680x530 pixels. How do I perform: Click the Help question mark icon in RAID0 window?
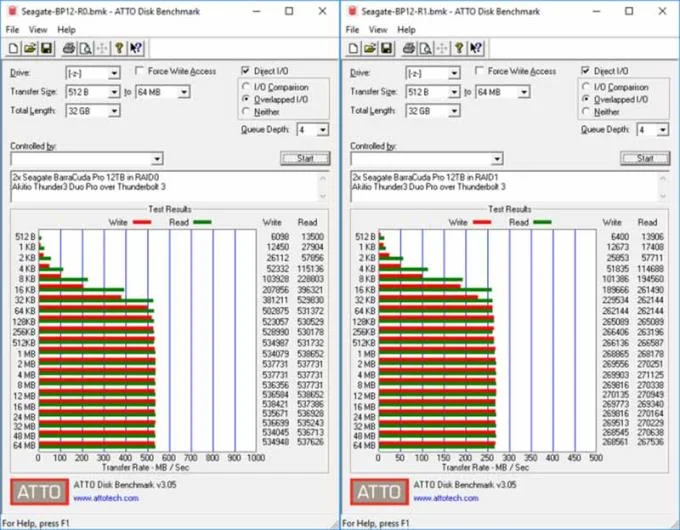(x=119, y=48)
